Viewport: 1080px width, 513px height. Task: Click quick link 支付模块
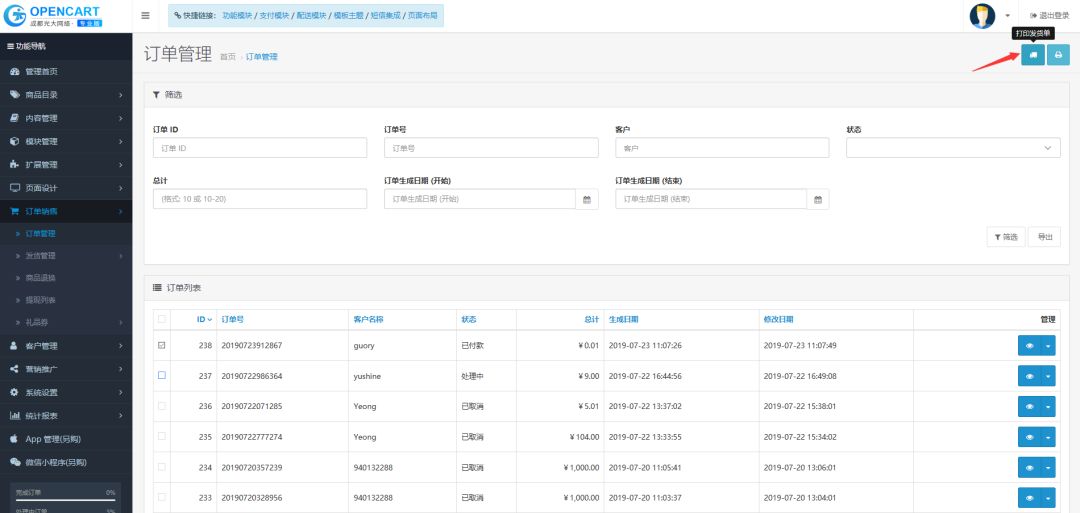coord(274,15)
